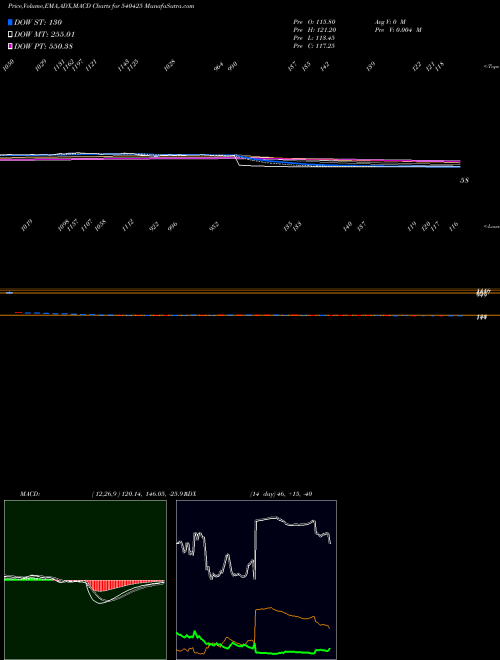The width and height of the screenshot is (500, 660).
Task: Click the 'Pre V: 0.004 M' volume text
Action: tap(398, 30)
